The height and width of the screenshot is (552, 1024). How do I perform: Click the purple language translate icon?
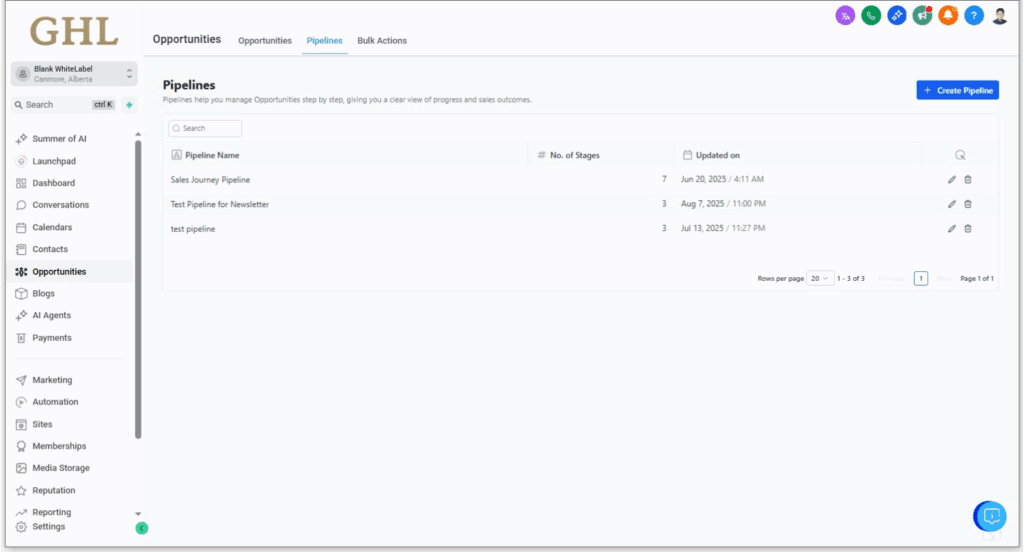pos(845,16)
